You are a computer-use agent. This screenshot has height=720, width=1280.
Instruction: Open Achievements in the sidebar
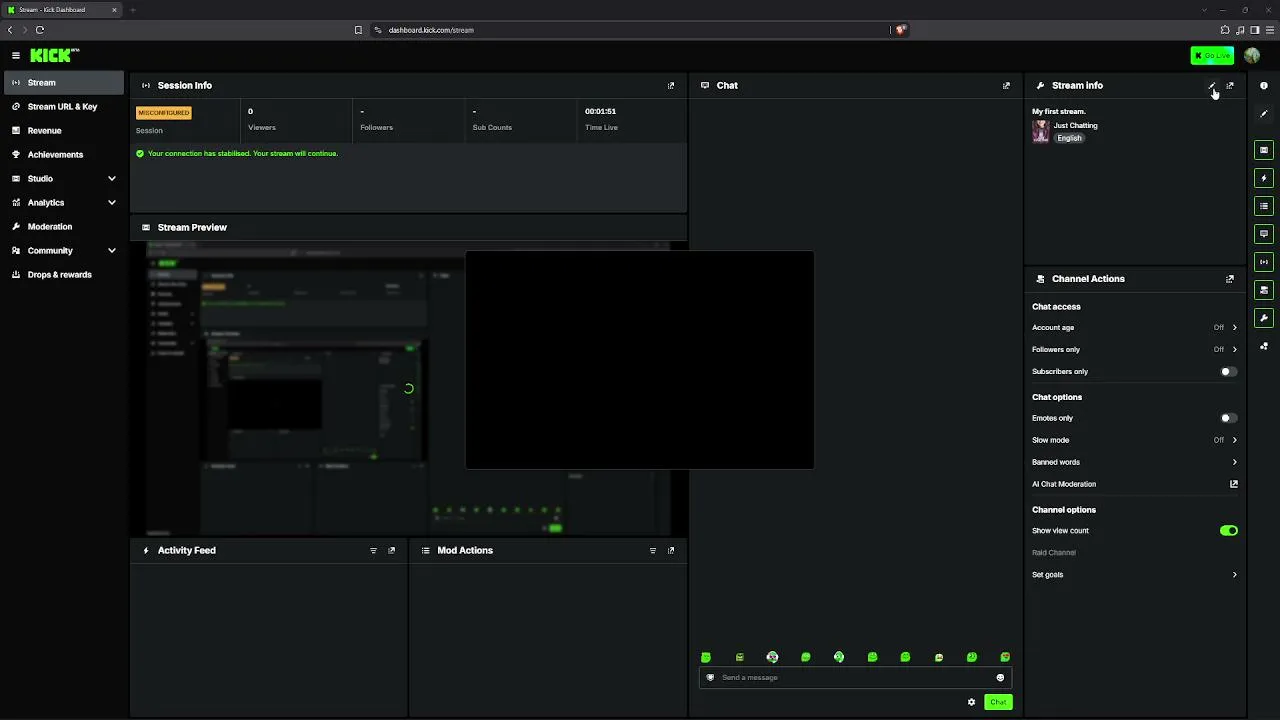[64, 155]
